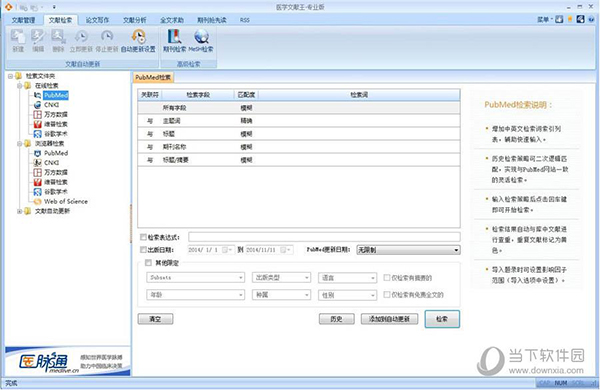The image size is (600, 390).
Task: Open 期刊检索 journal search
Action: tap(174, 40)
